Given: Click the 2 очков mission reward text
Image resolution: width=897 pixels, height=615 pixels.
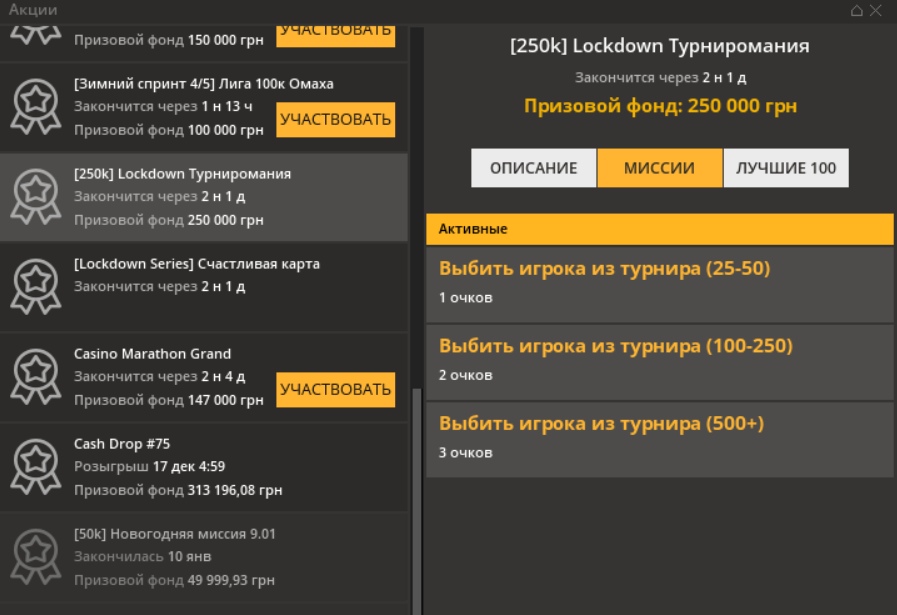Looking at the screenshot, I should (466, 375).
